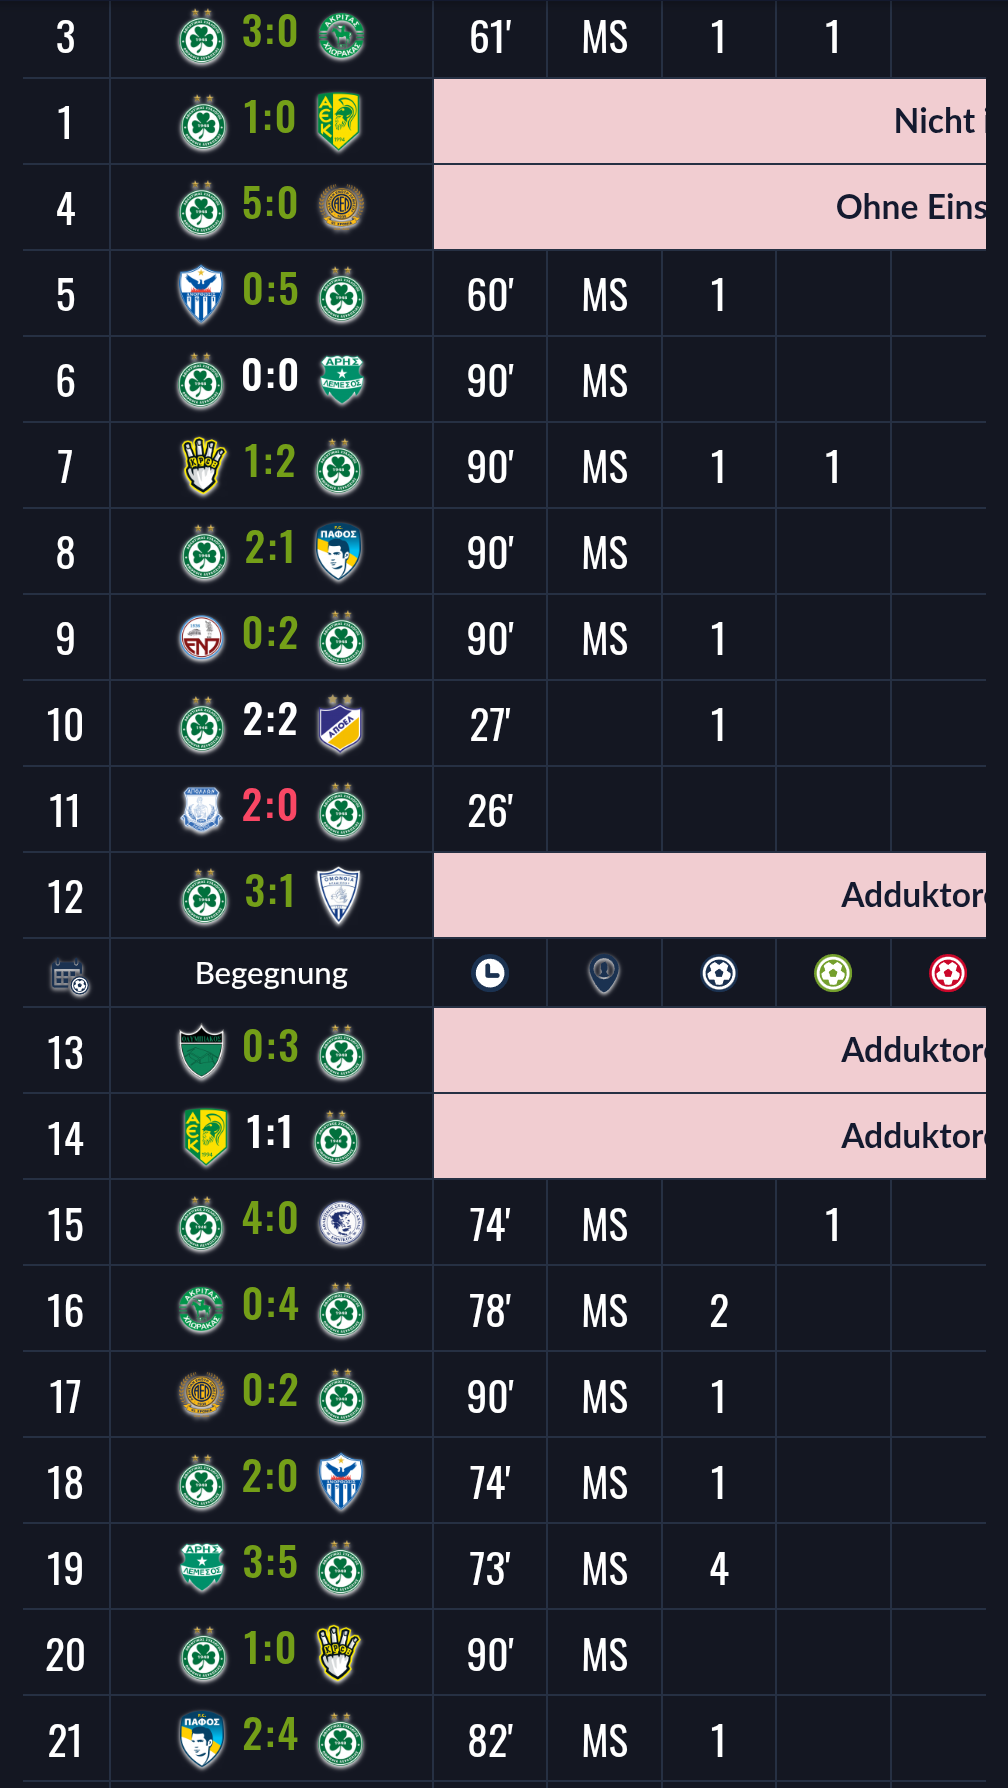Image resolution: width=1008 pixels, height=1788 pixels.
Task: Open the 2:2 result in matchday 10
Action: point(270,721)
